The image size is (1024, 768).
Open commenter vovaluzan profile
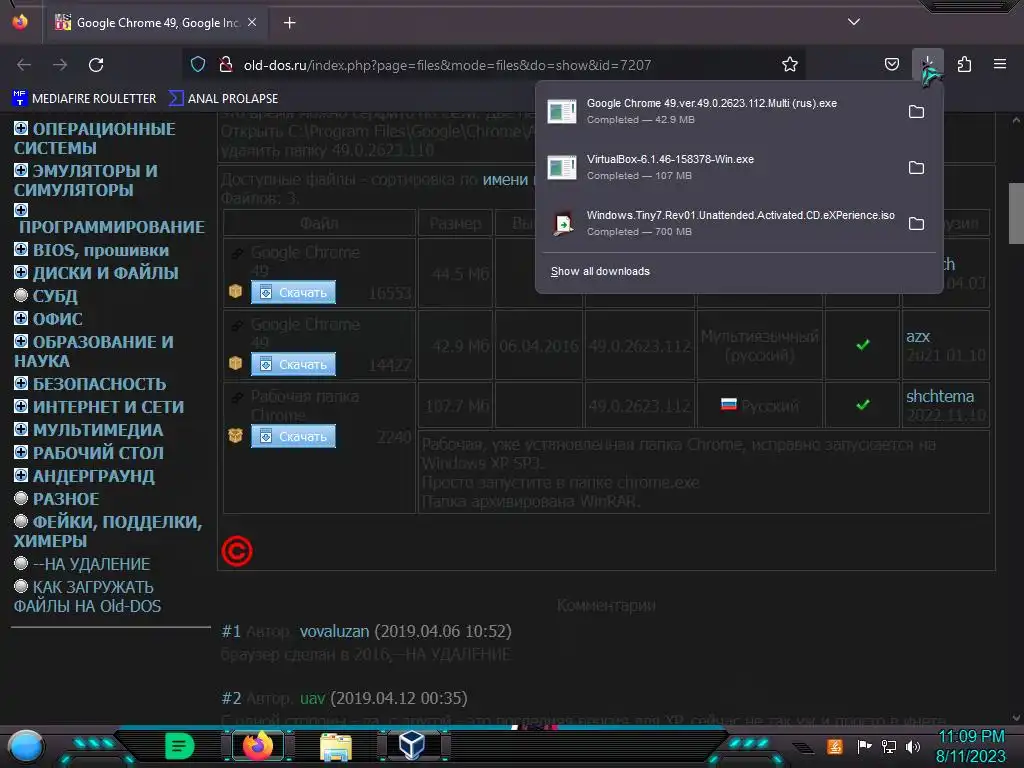point(334,632)
